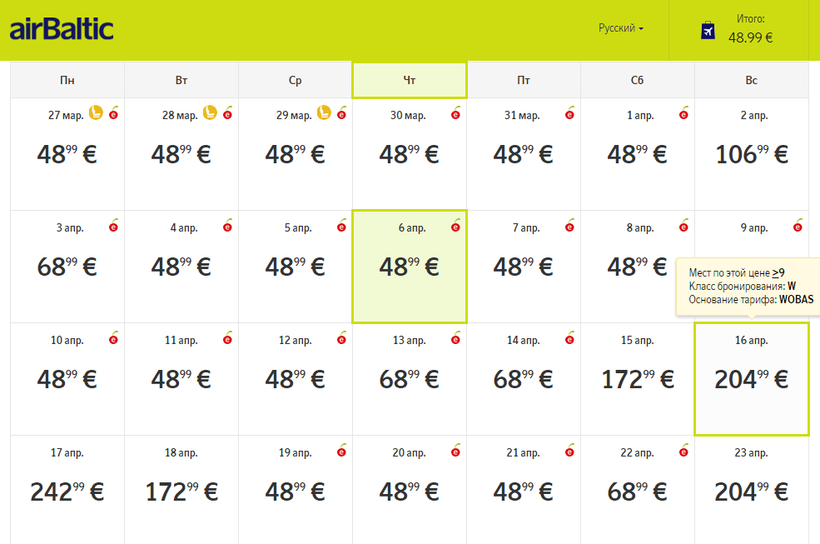
Task: Open the Русский language dropdown
Action: coord(620,29)
